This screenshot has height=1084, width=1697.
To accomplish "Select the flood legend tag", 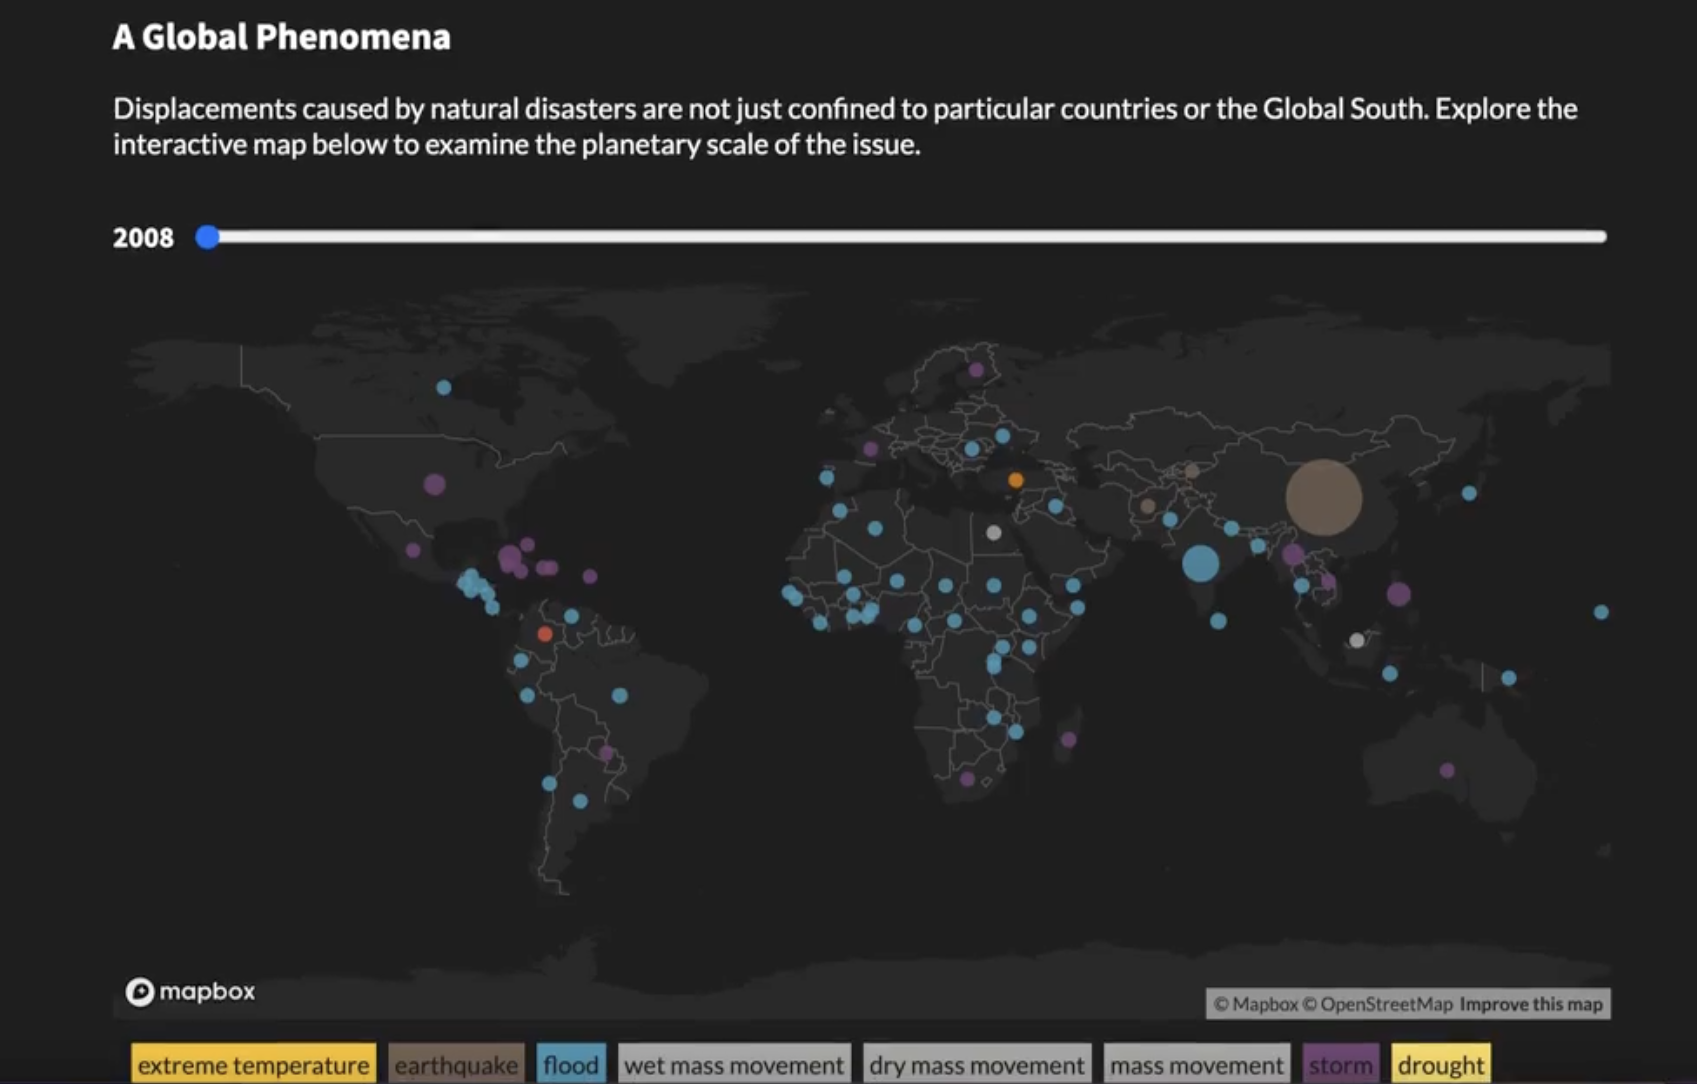I will point(571,1064).
